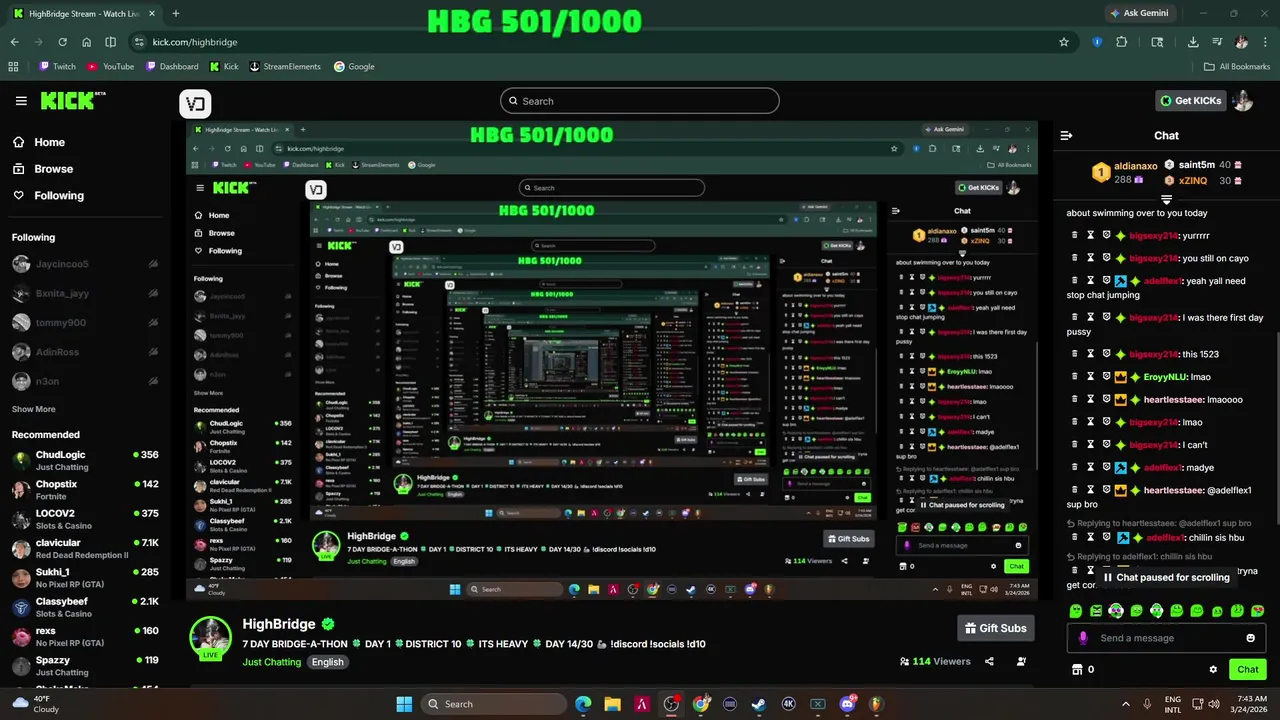The height and width of the screenshot is (720, 1280).
Task: Open Windows Start menu
Action: [x=404, y=704]
